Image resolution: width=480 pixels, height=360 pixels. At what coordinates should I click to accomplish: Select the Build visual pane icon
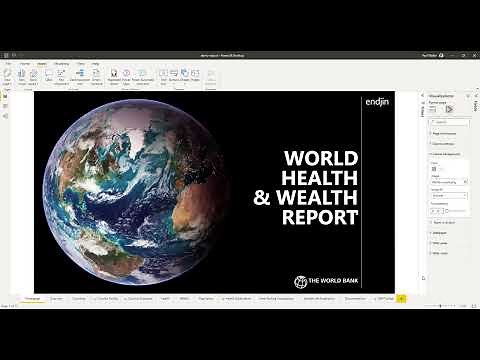coord(432,109)
